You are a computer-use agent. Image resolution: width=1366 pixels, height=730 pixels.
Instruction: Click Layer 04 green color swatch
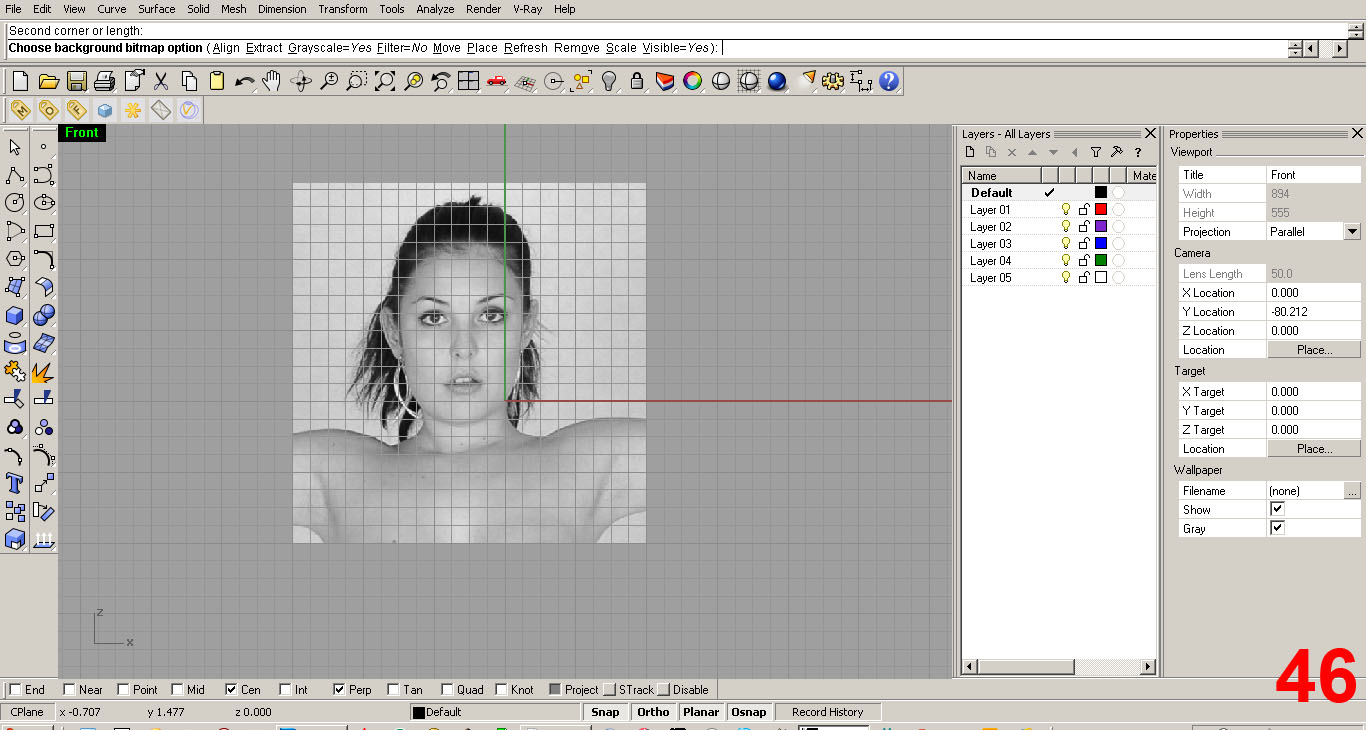[x=1101, y=261]
